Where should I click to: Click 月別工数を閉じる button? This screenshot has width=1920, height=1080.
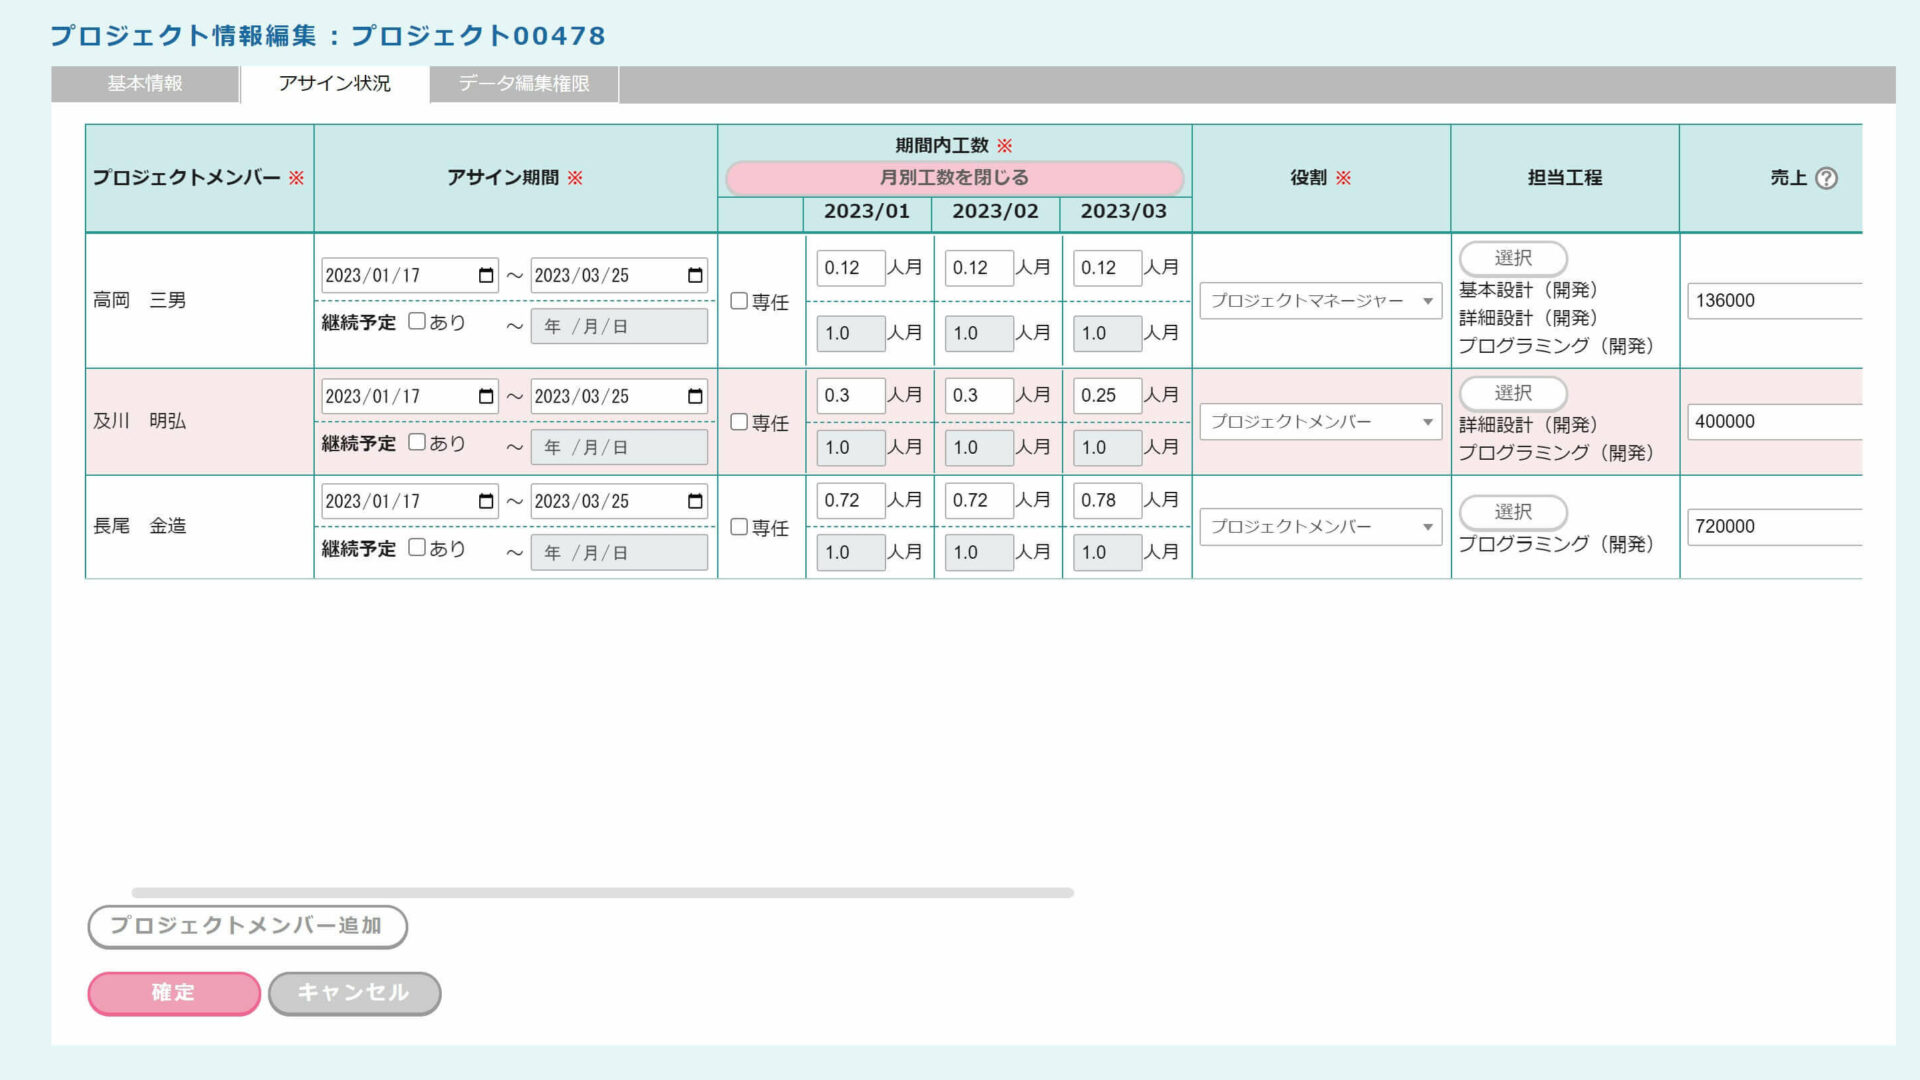click(x=954, y=178)
